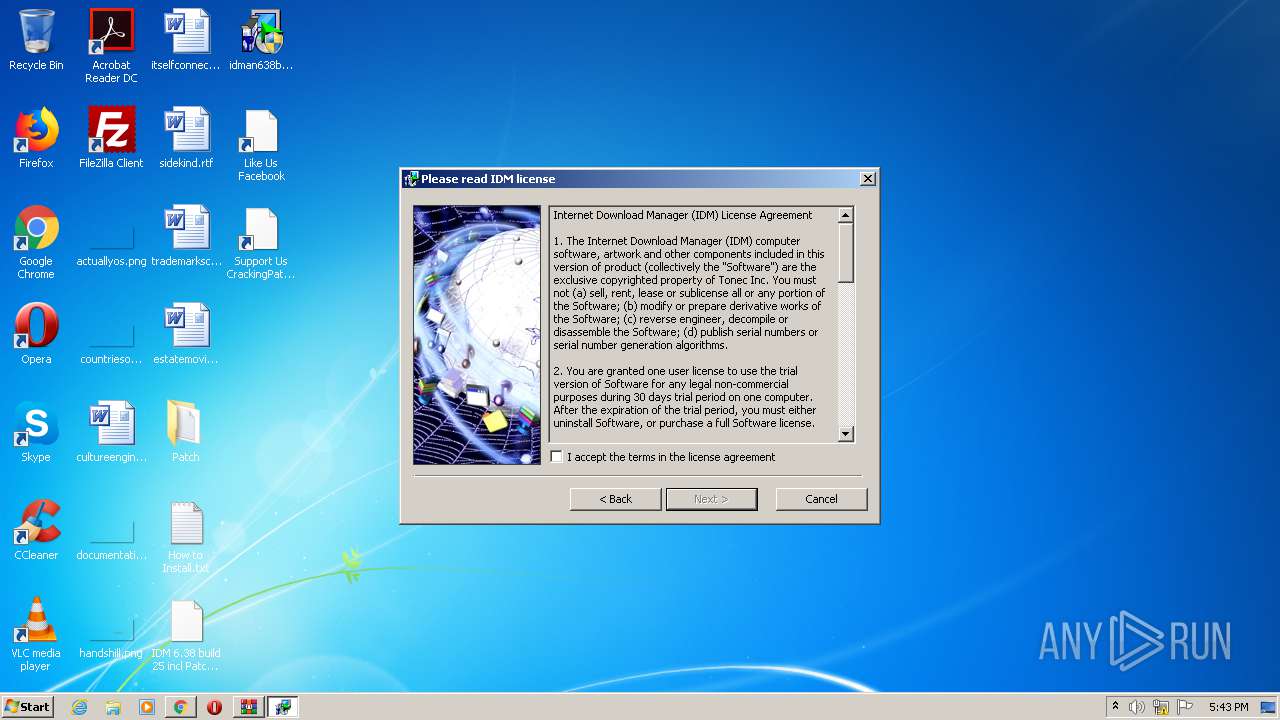Select the CCleaner desktop shortcut
This screenshot has width=1280, height=720.
tap(36, 531)
